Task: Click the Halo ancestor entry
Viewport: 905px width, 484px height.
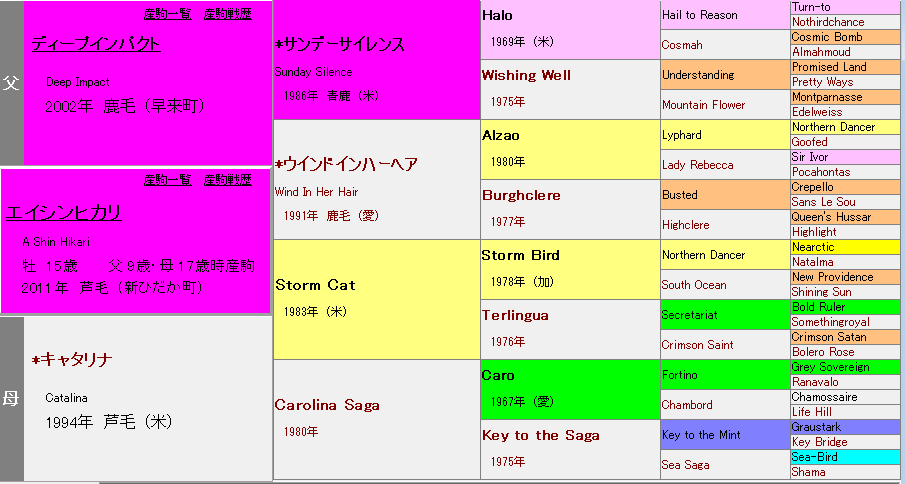Action: tap(497, 15)
